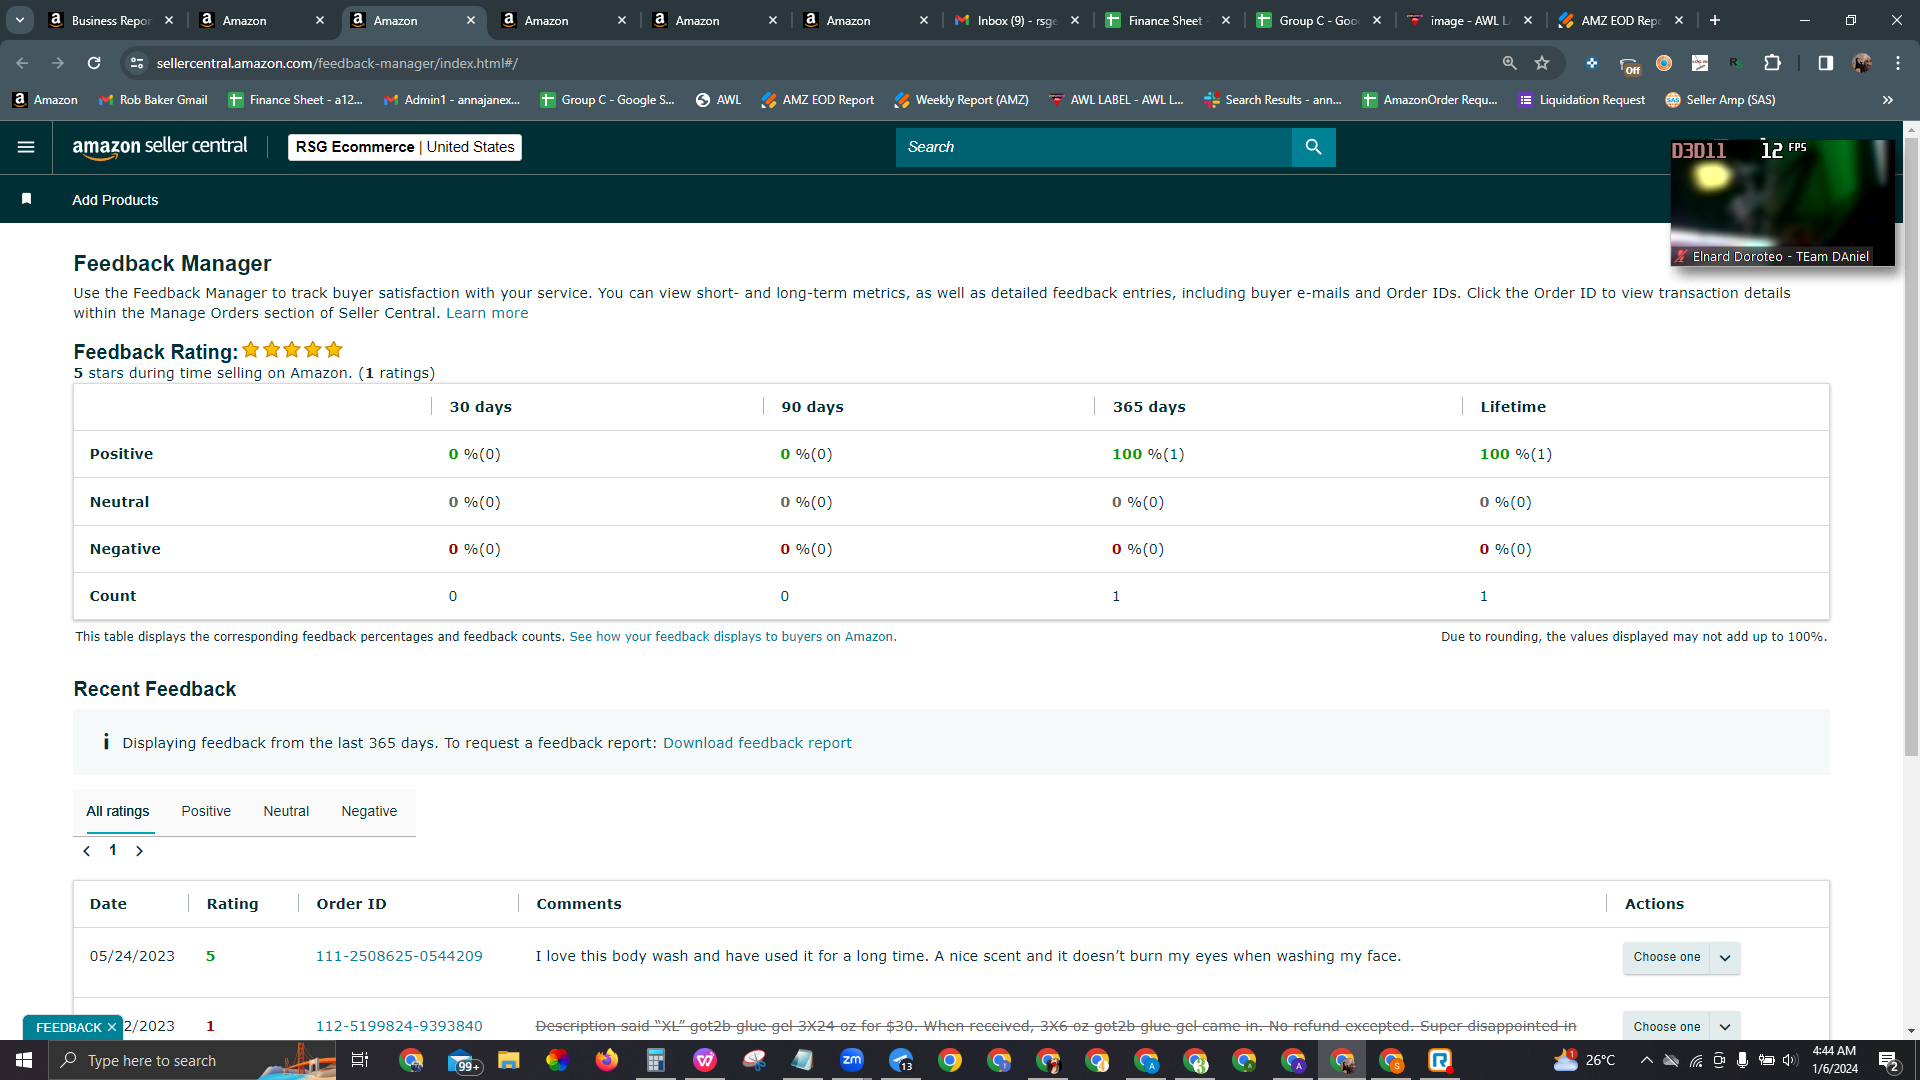Screen dimensions: 1920x1080
Task: Open how feedback displays to buyers link
Action: point(731,637)
